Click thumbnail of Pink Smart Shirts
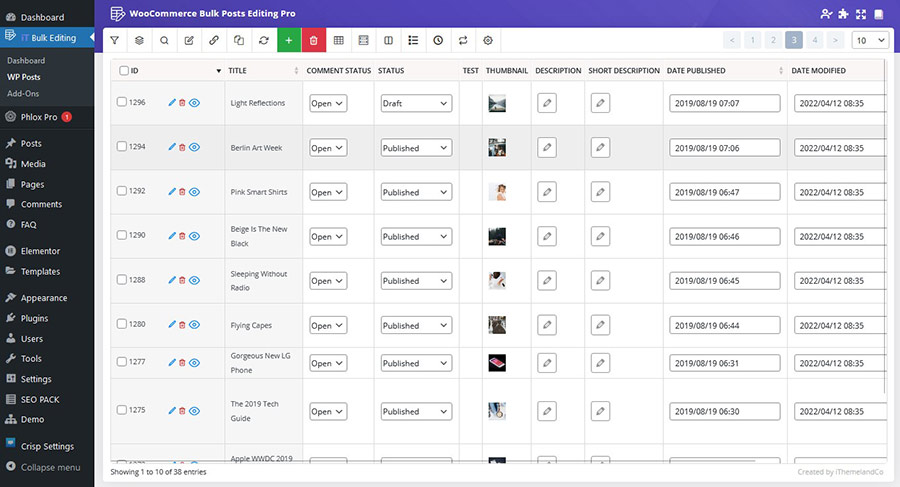 coord(497,192)
